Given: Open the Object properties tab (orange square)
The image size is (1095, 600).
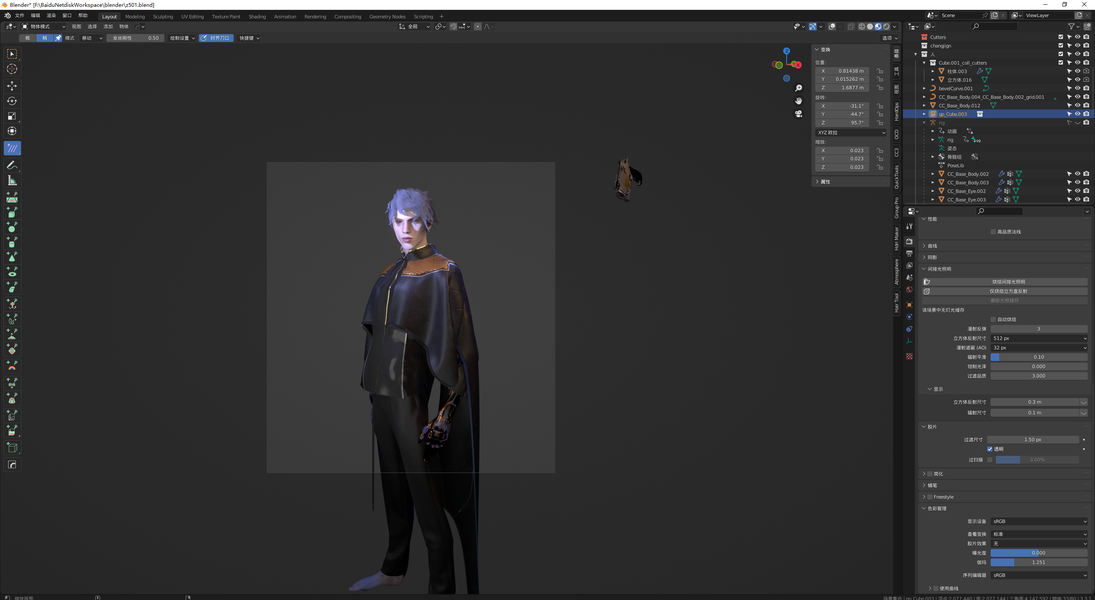Looking at the screenshot, I should (x=909, y=305).
